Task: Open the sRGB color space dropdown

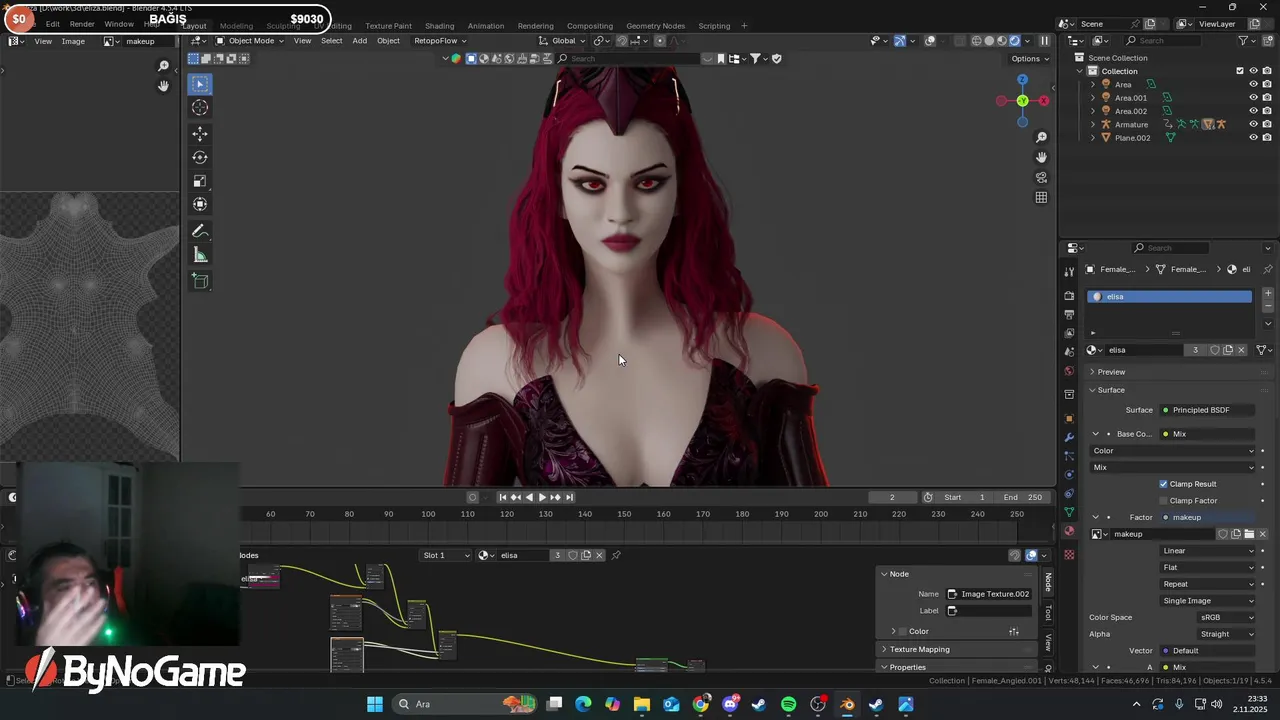Action: point(1226,617)
